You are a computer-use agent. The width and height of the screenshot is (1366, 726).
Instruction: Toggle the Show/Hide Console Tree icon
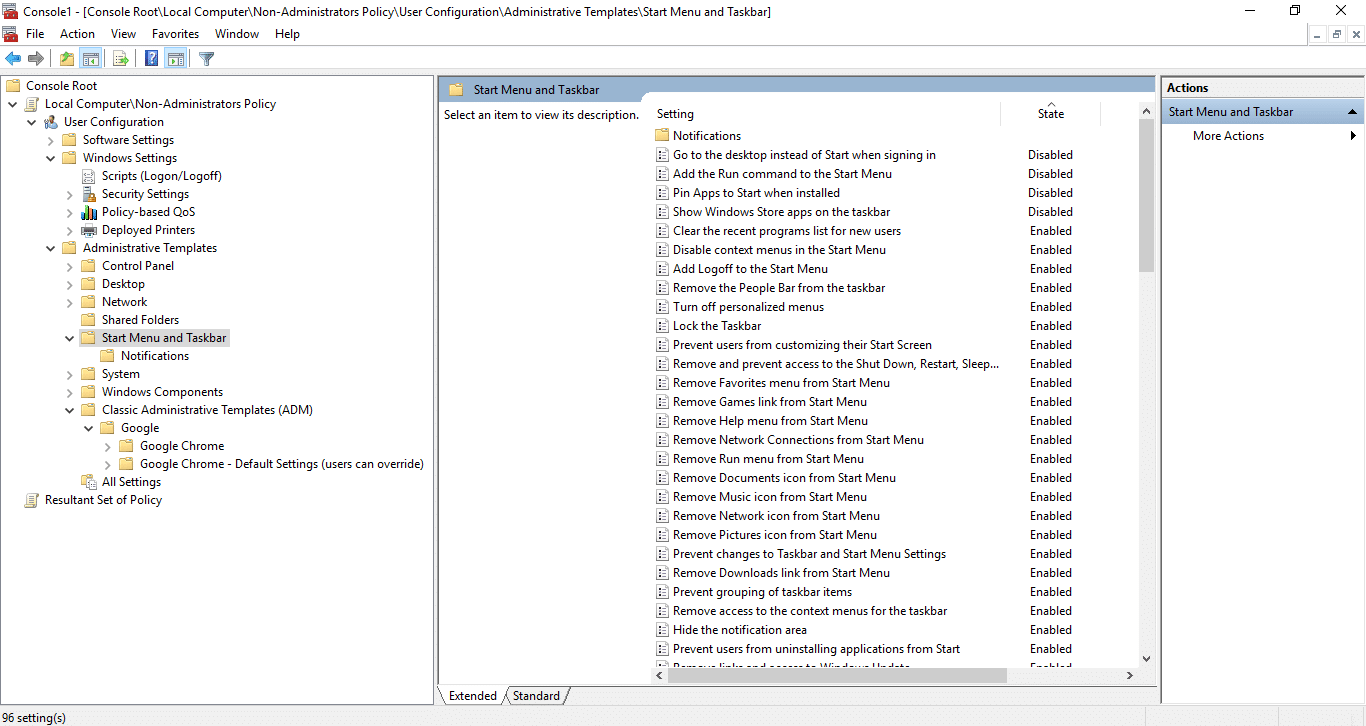tap(90, 59)
